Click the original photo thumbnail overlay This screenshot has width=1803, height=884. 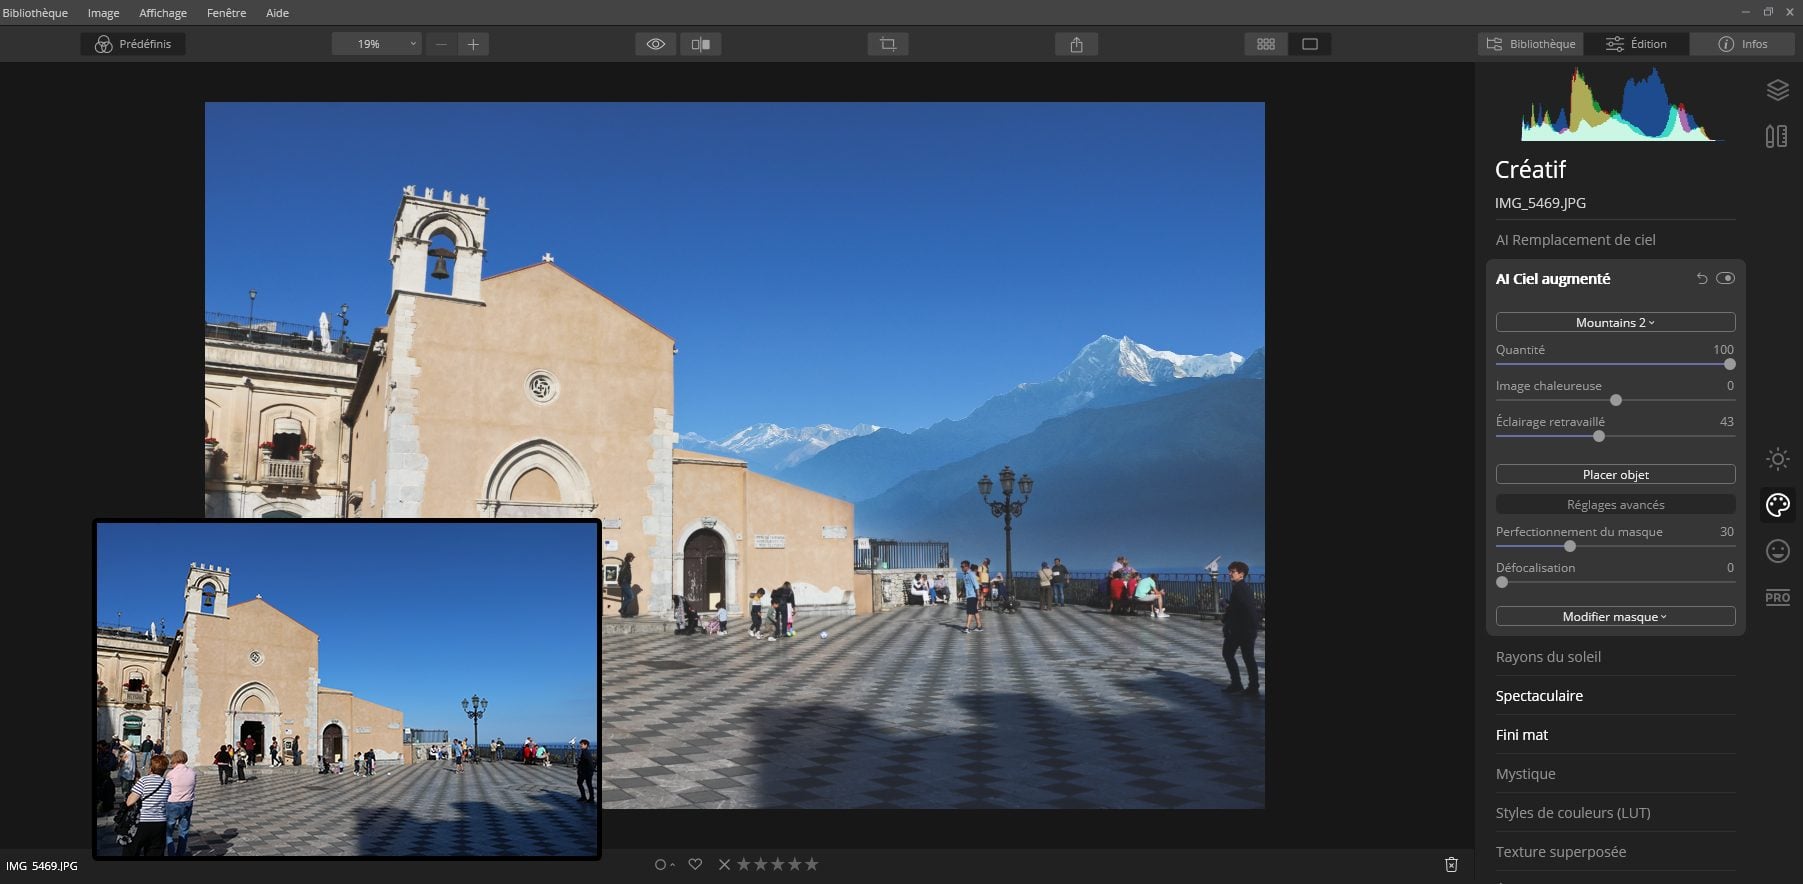point(347,689)
